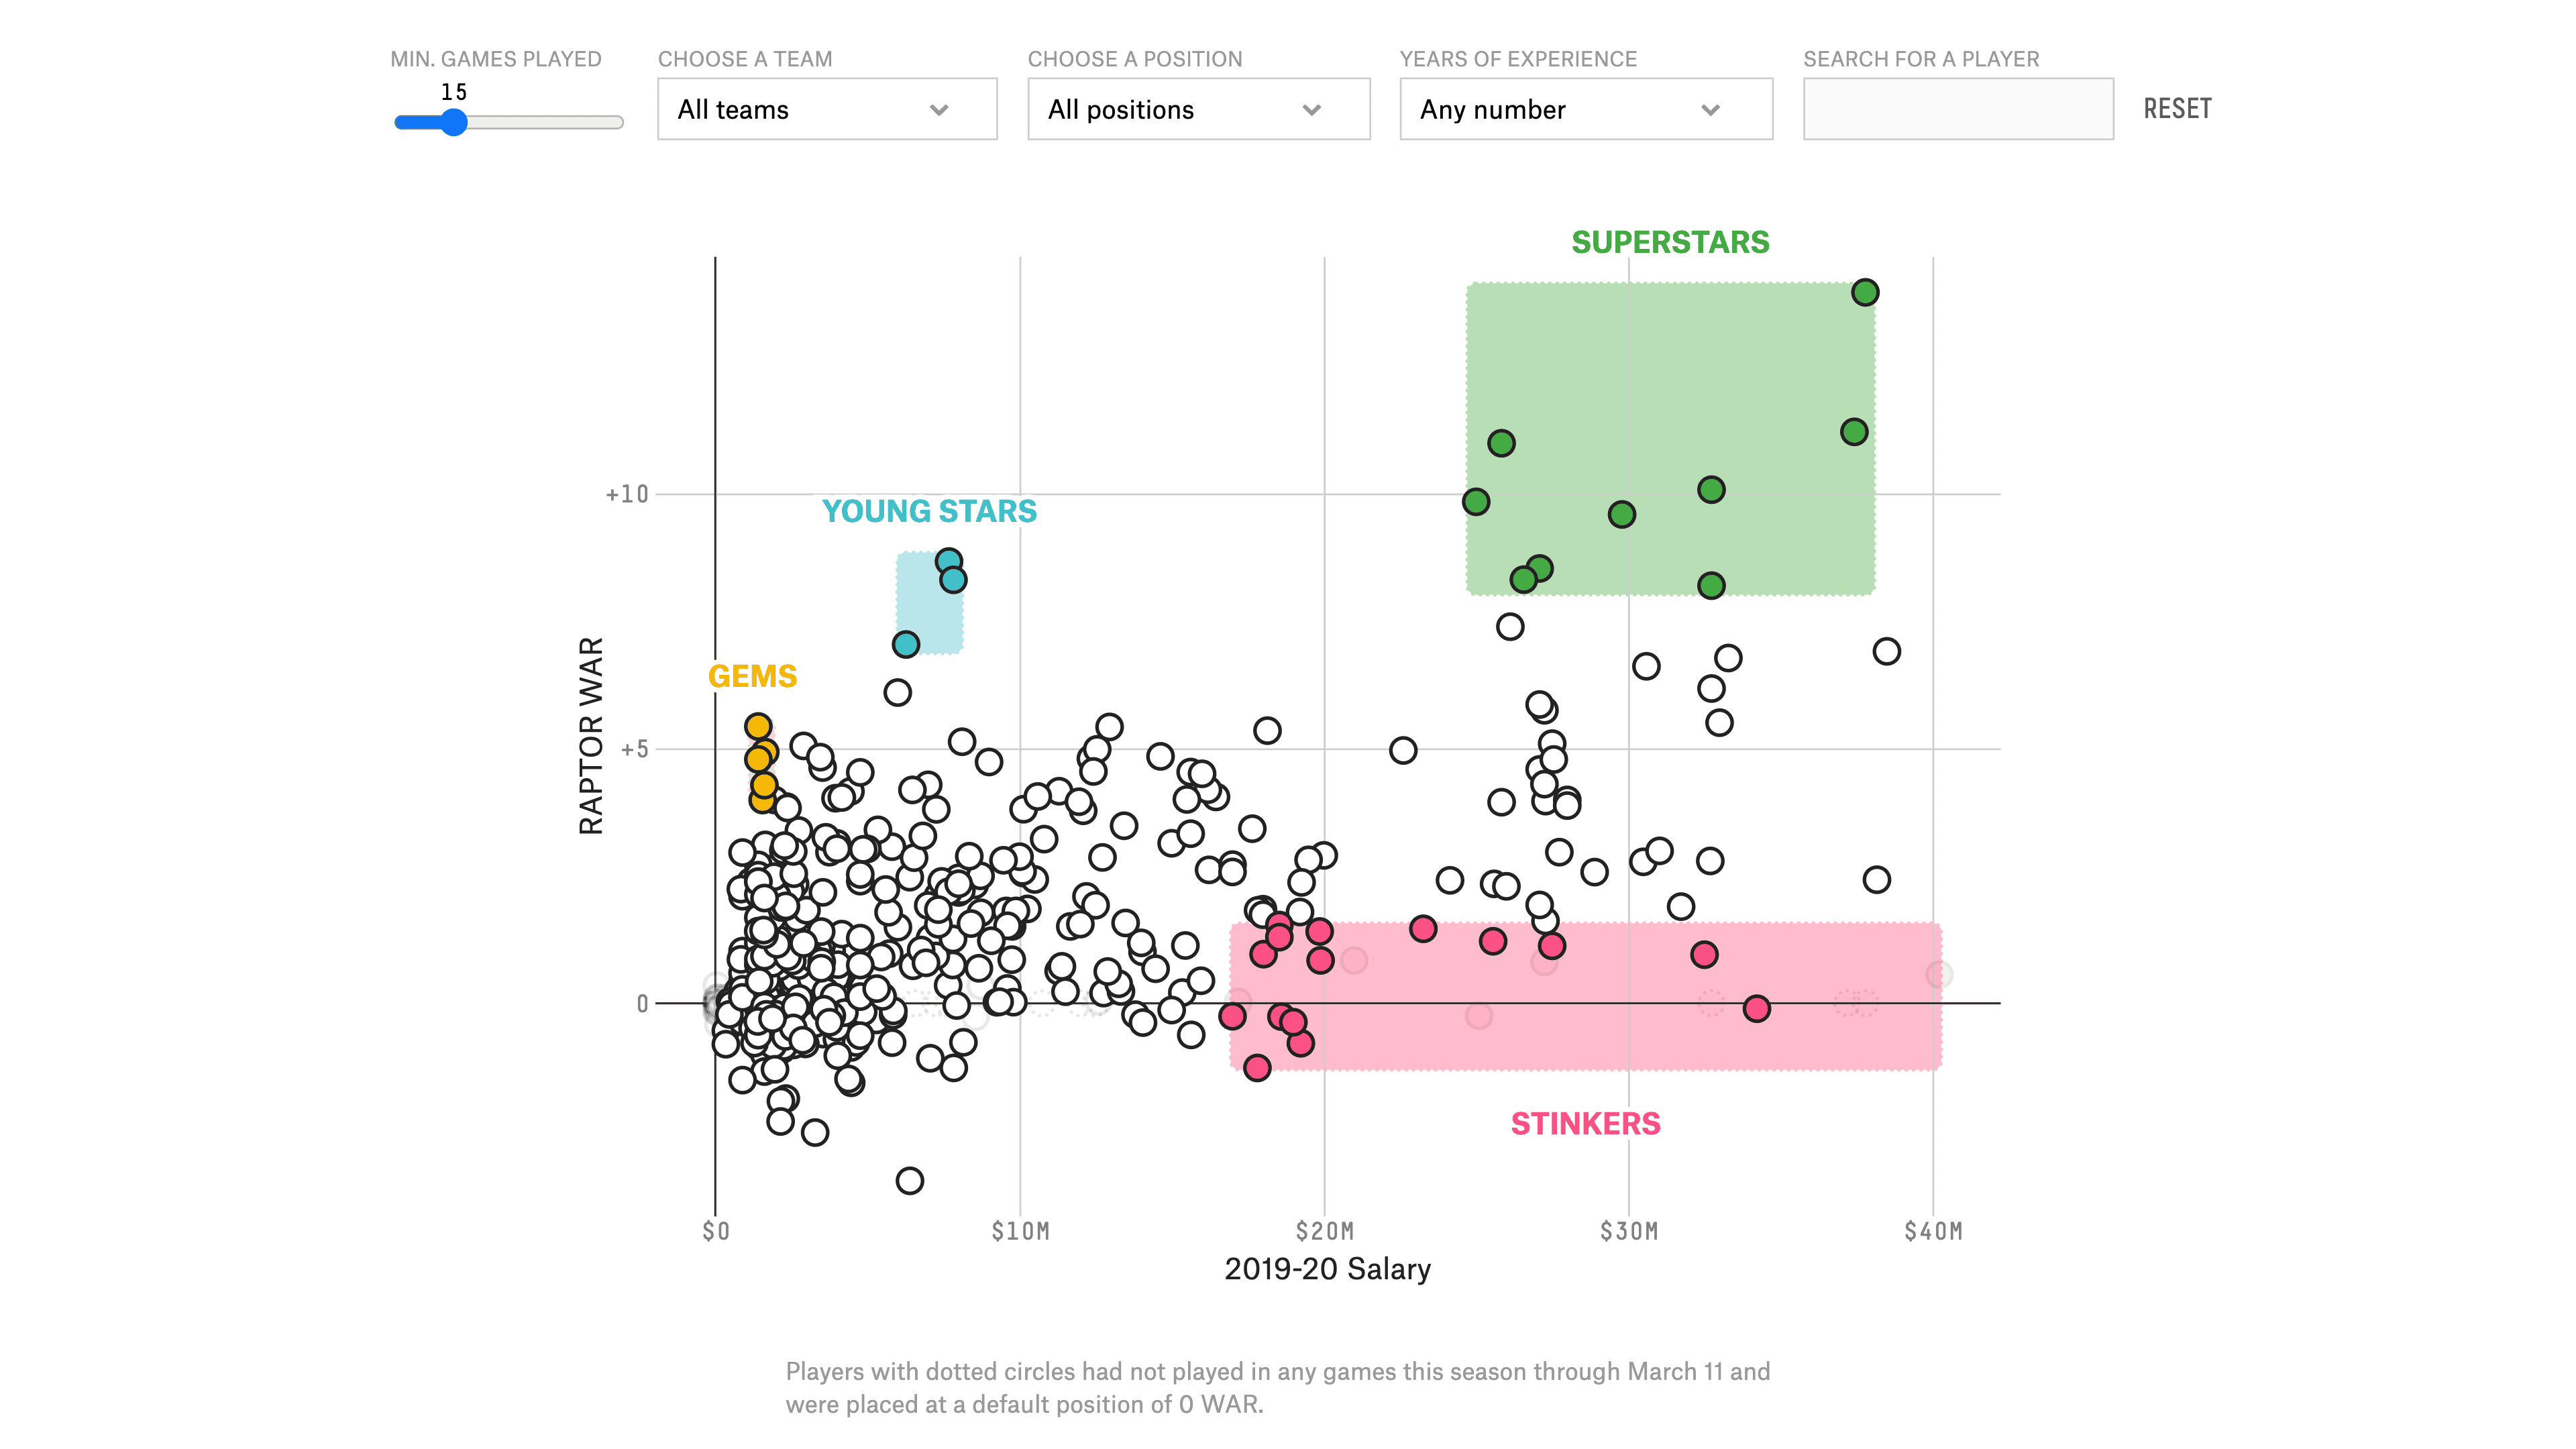Expand the All positions dropdown
The height and width of the screenshot is (1449, 2576).
point(1198,109)
